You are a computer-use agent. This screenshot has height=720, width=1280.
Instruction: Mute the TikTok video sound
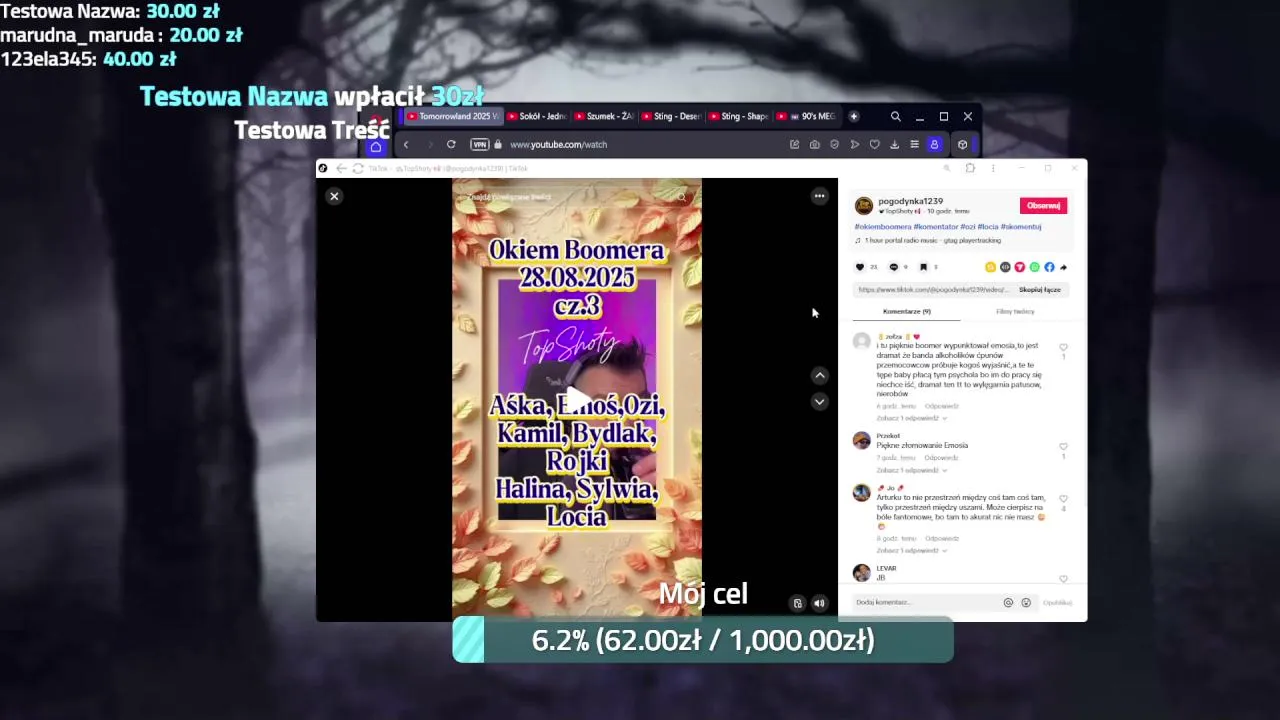[819, 603]
